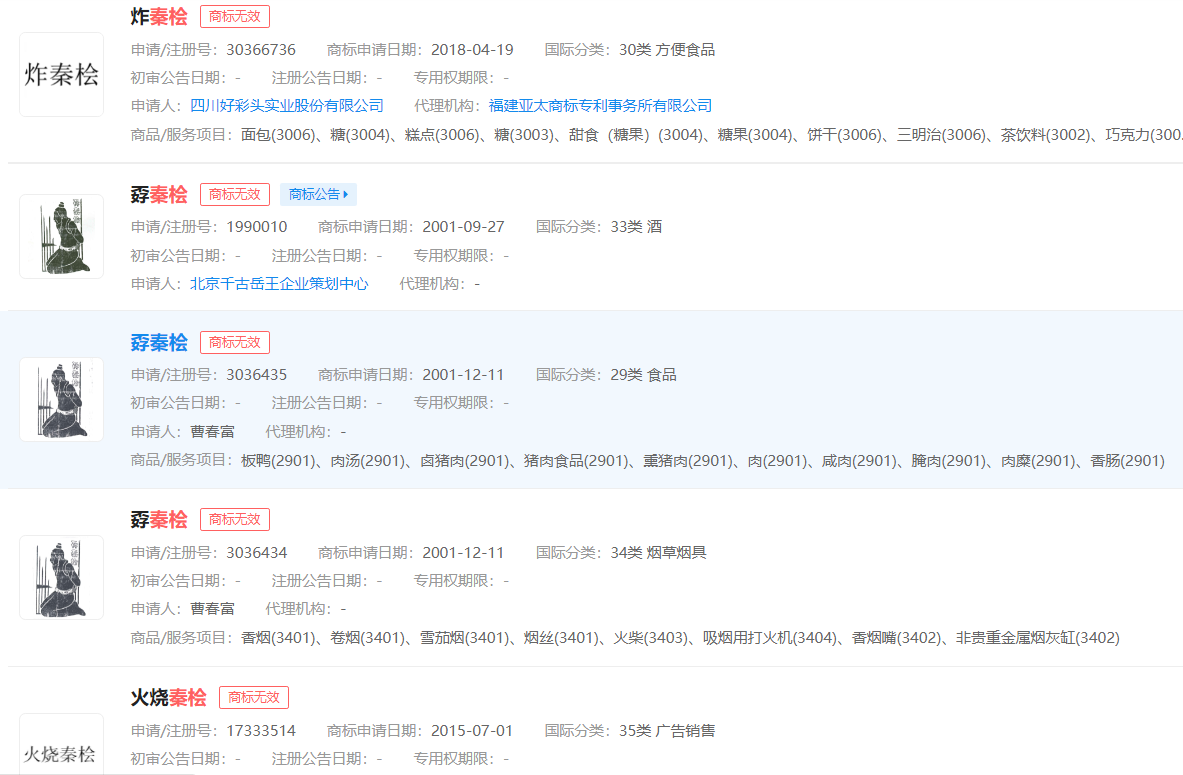Open 孬秦桧 title of the 33类 酒 entry
1183x775 pixels.
[x=158, y=194]
